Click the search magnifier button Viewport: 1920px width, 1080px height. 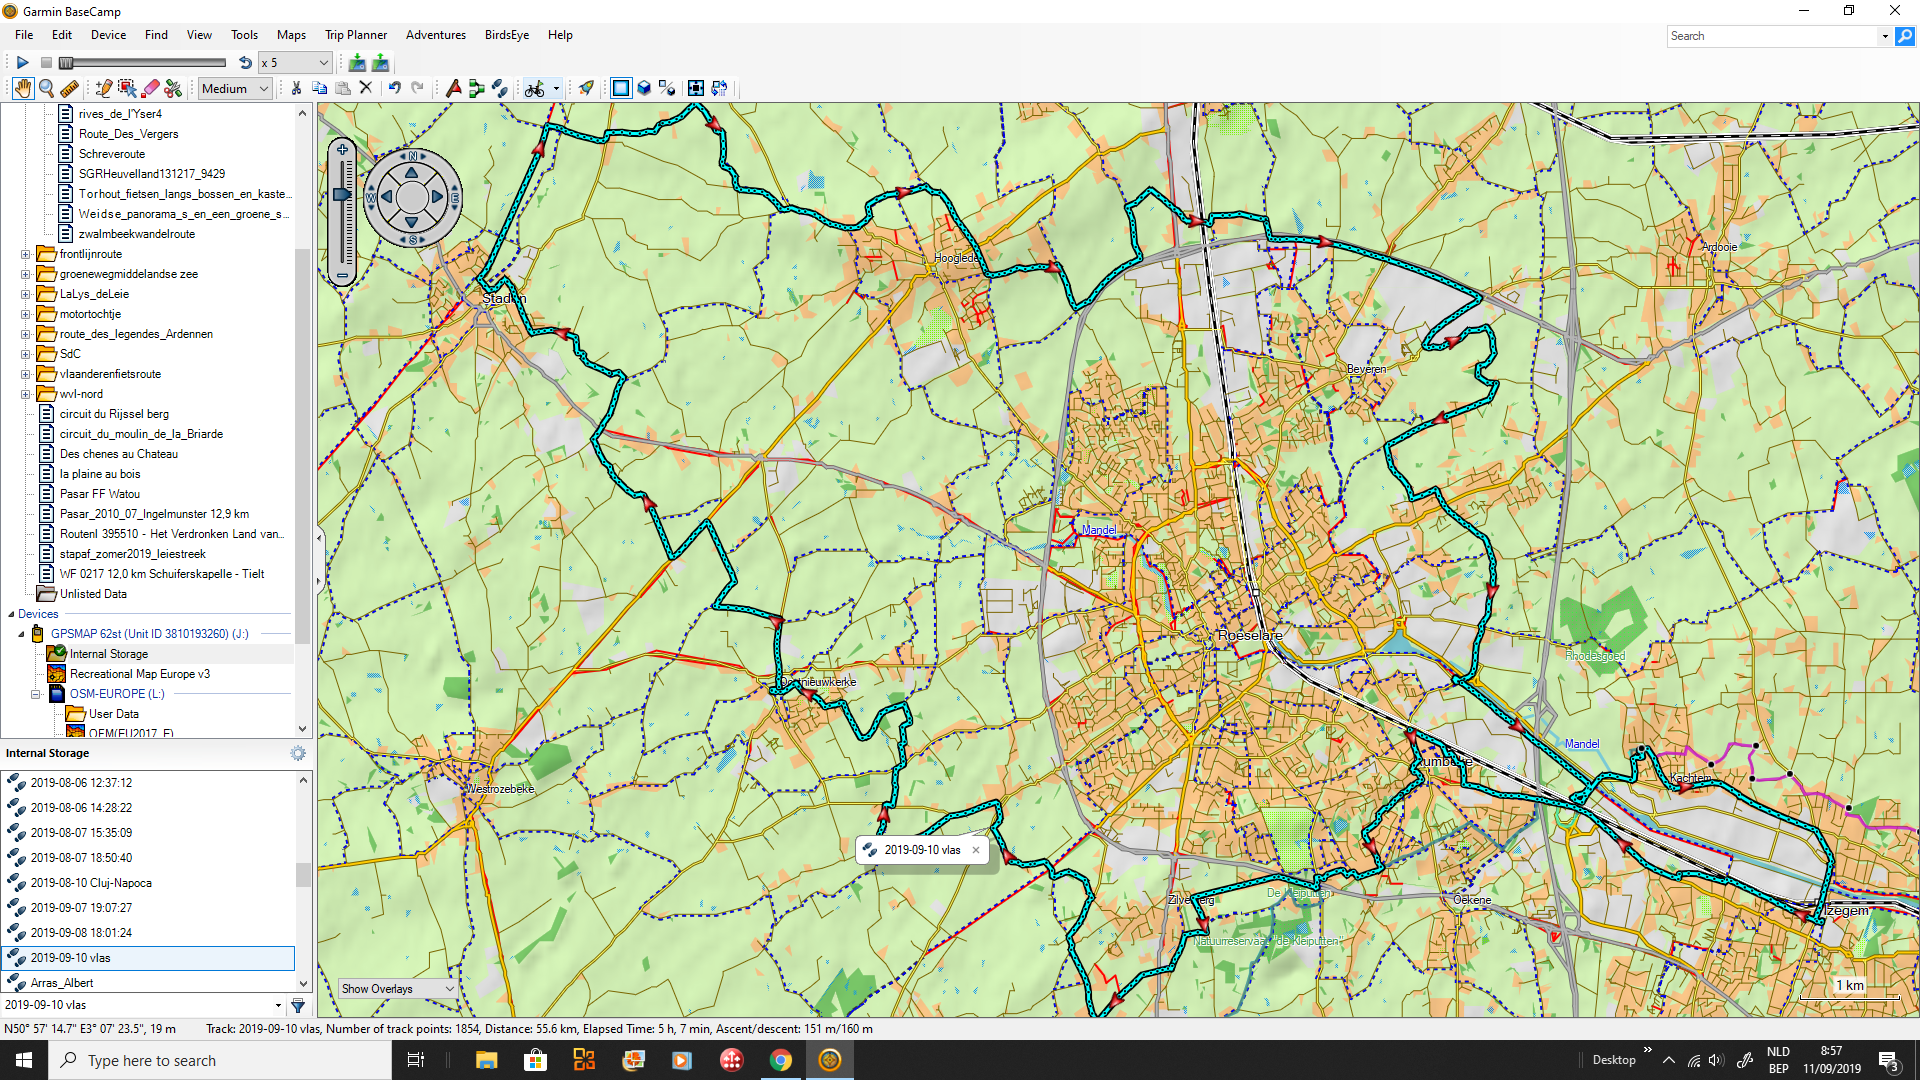[x=1905, y=36]
